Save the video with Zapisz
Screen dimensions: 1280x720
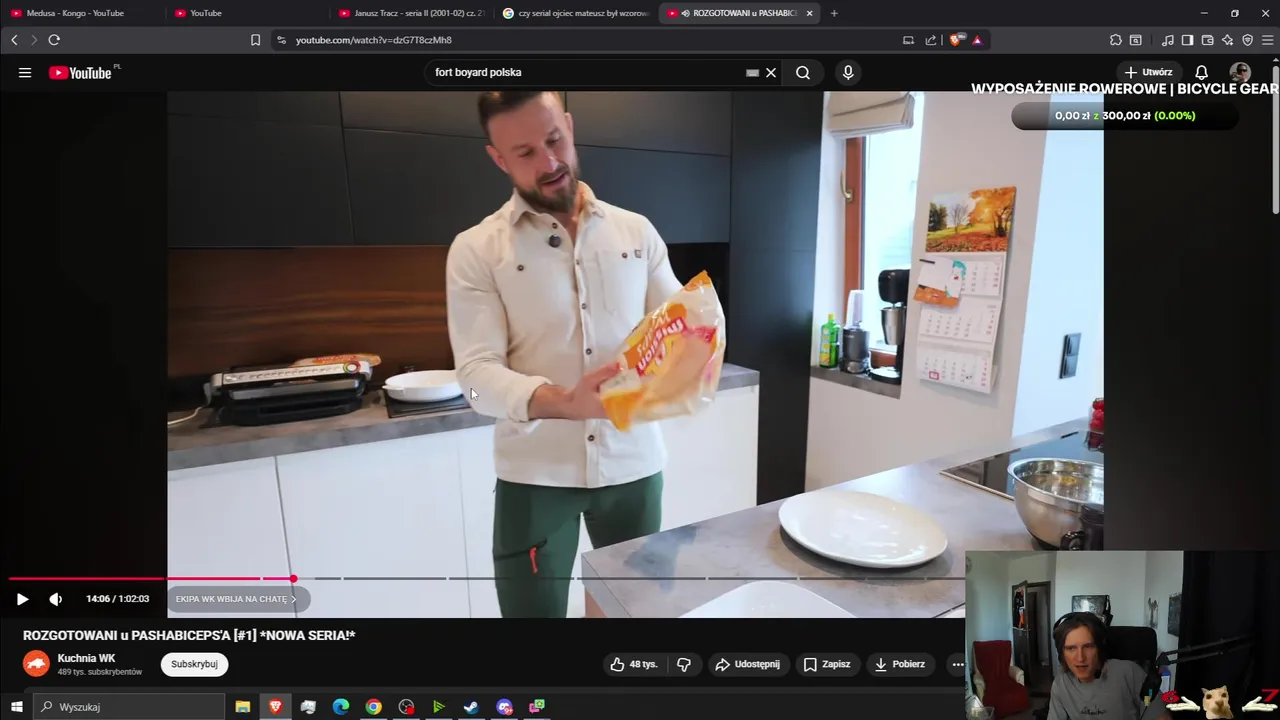(x=826, y=664)
